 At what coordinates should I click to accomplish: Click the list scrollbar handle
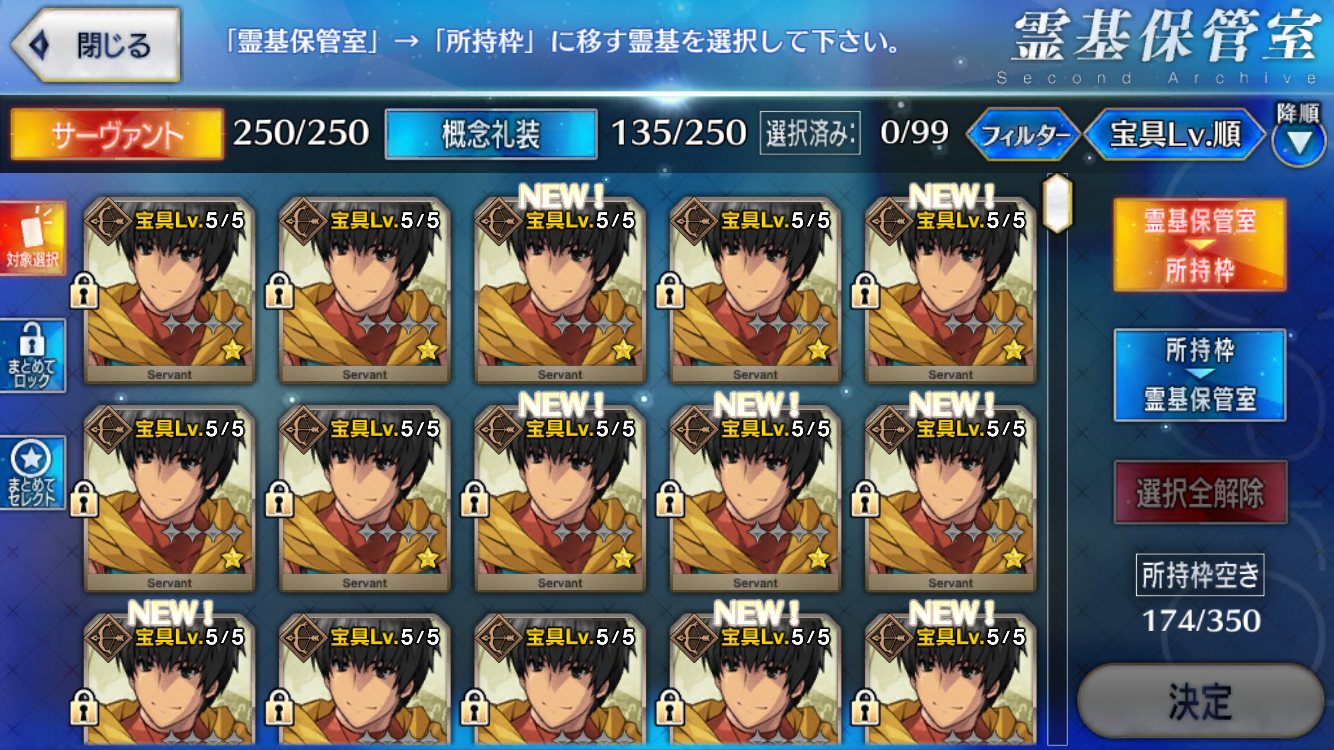[x=1057, y=203]
